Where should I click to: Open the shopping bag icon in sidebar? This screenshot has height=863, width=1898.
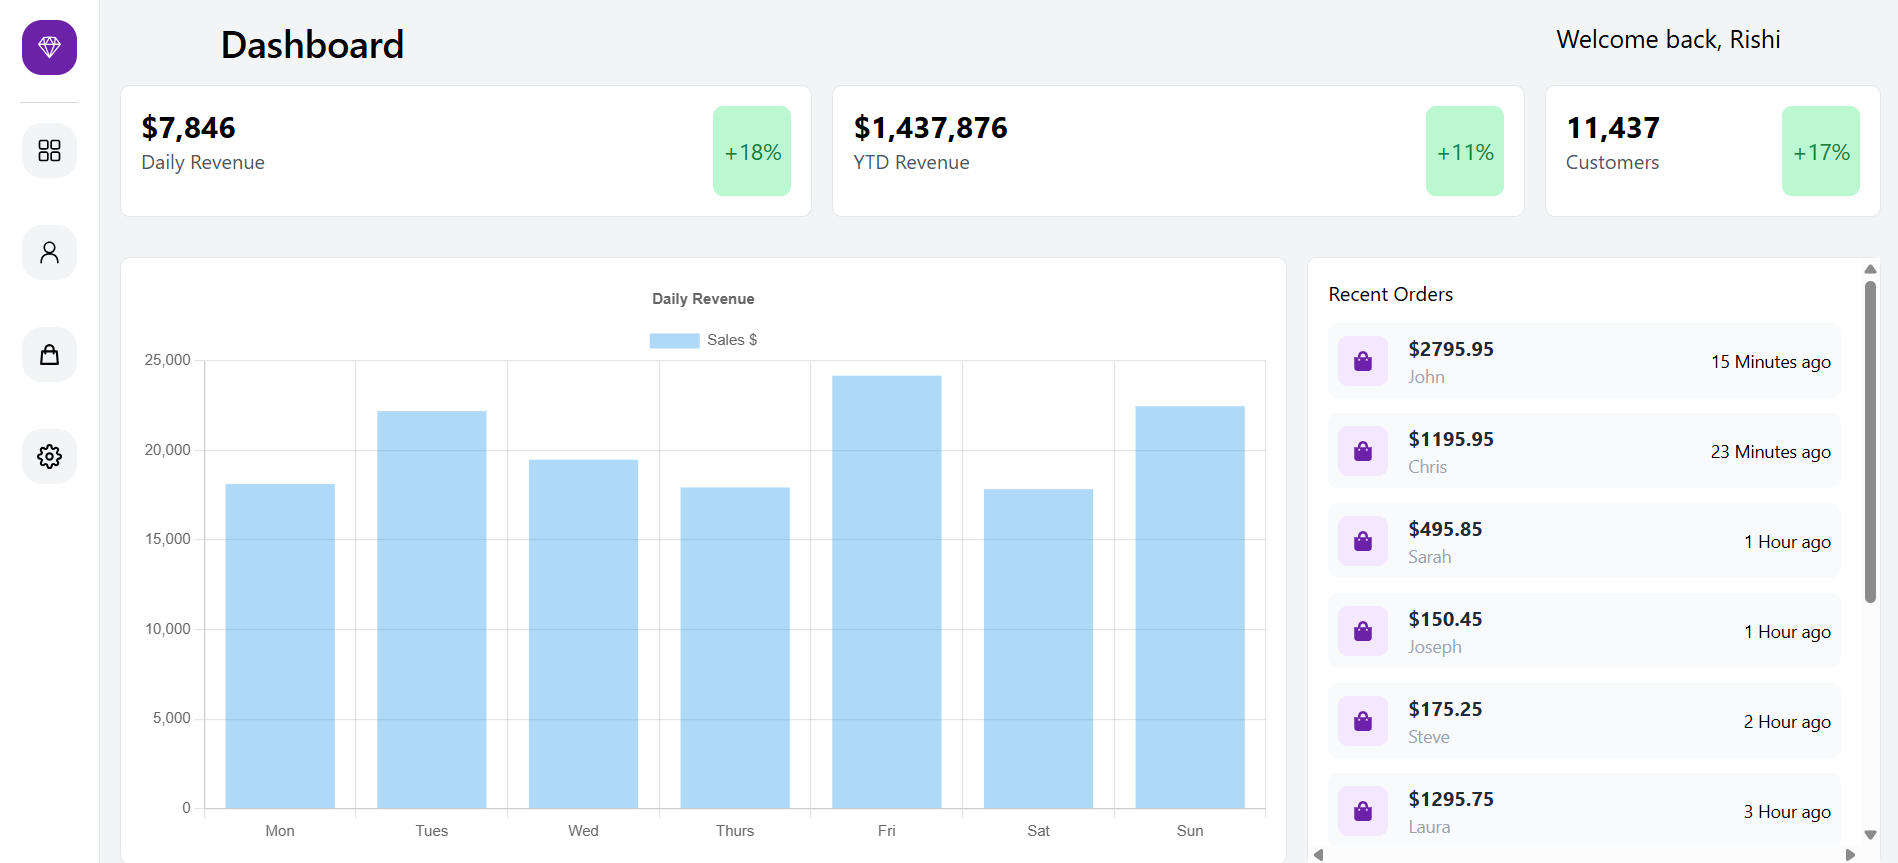(49, 354)
